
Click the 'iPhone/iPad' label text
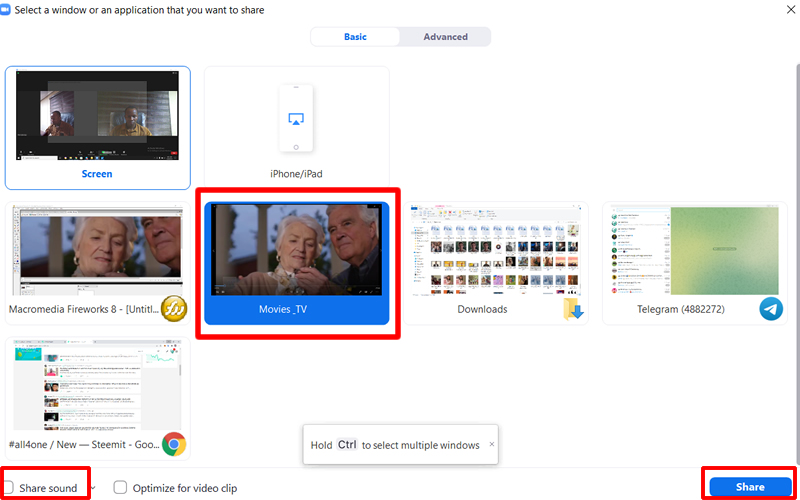(296, 174)
